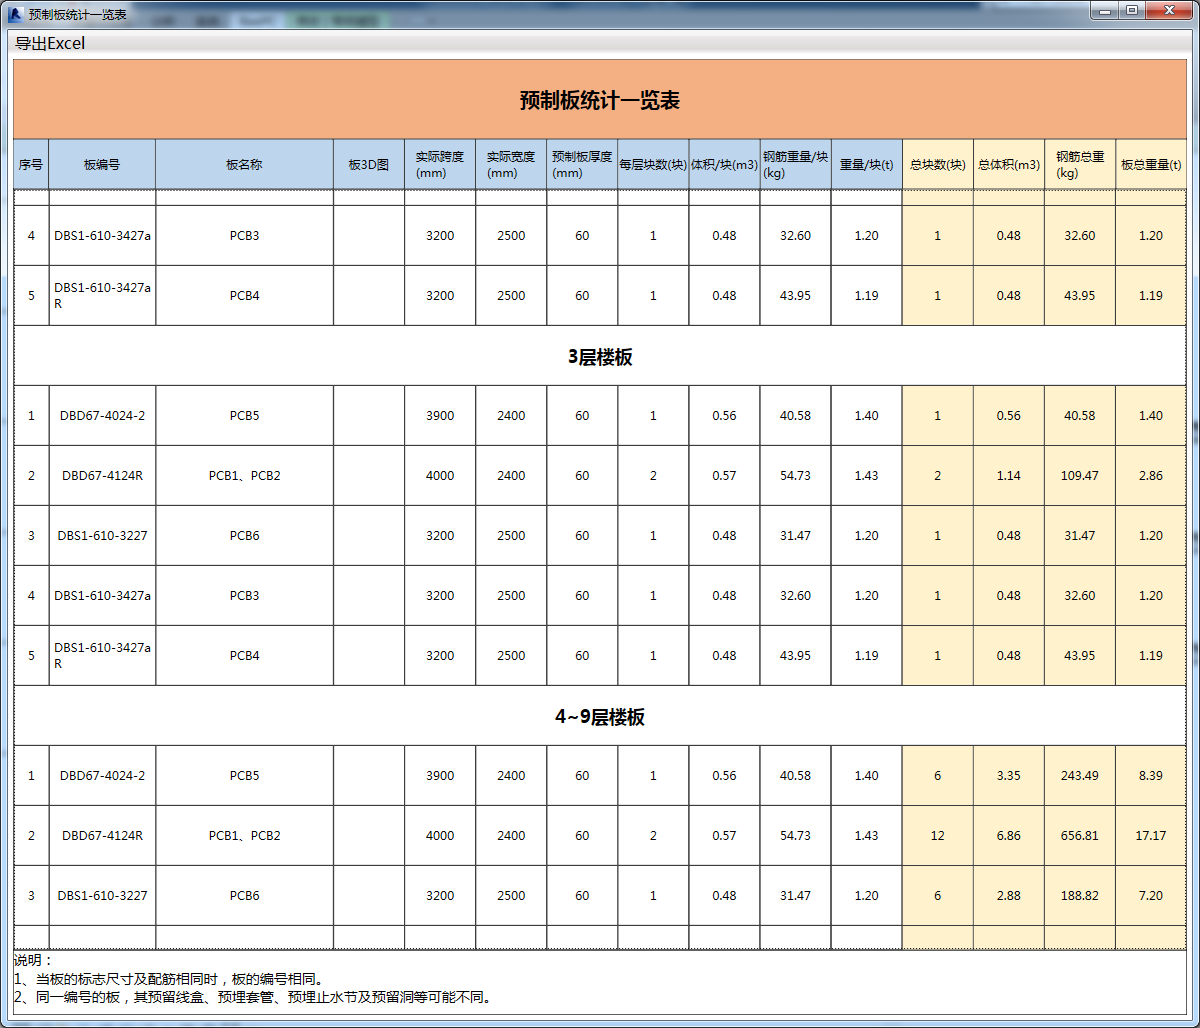Select the total block count cell showing 12
Viewport: 1200px width, 1028px height.
(x=937, y=836)
